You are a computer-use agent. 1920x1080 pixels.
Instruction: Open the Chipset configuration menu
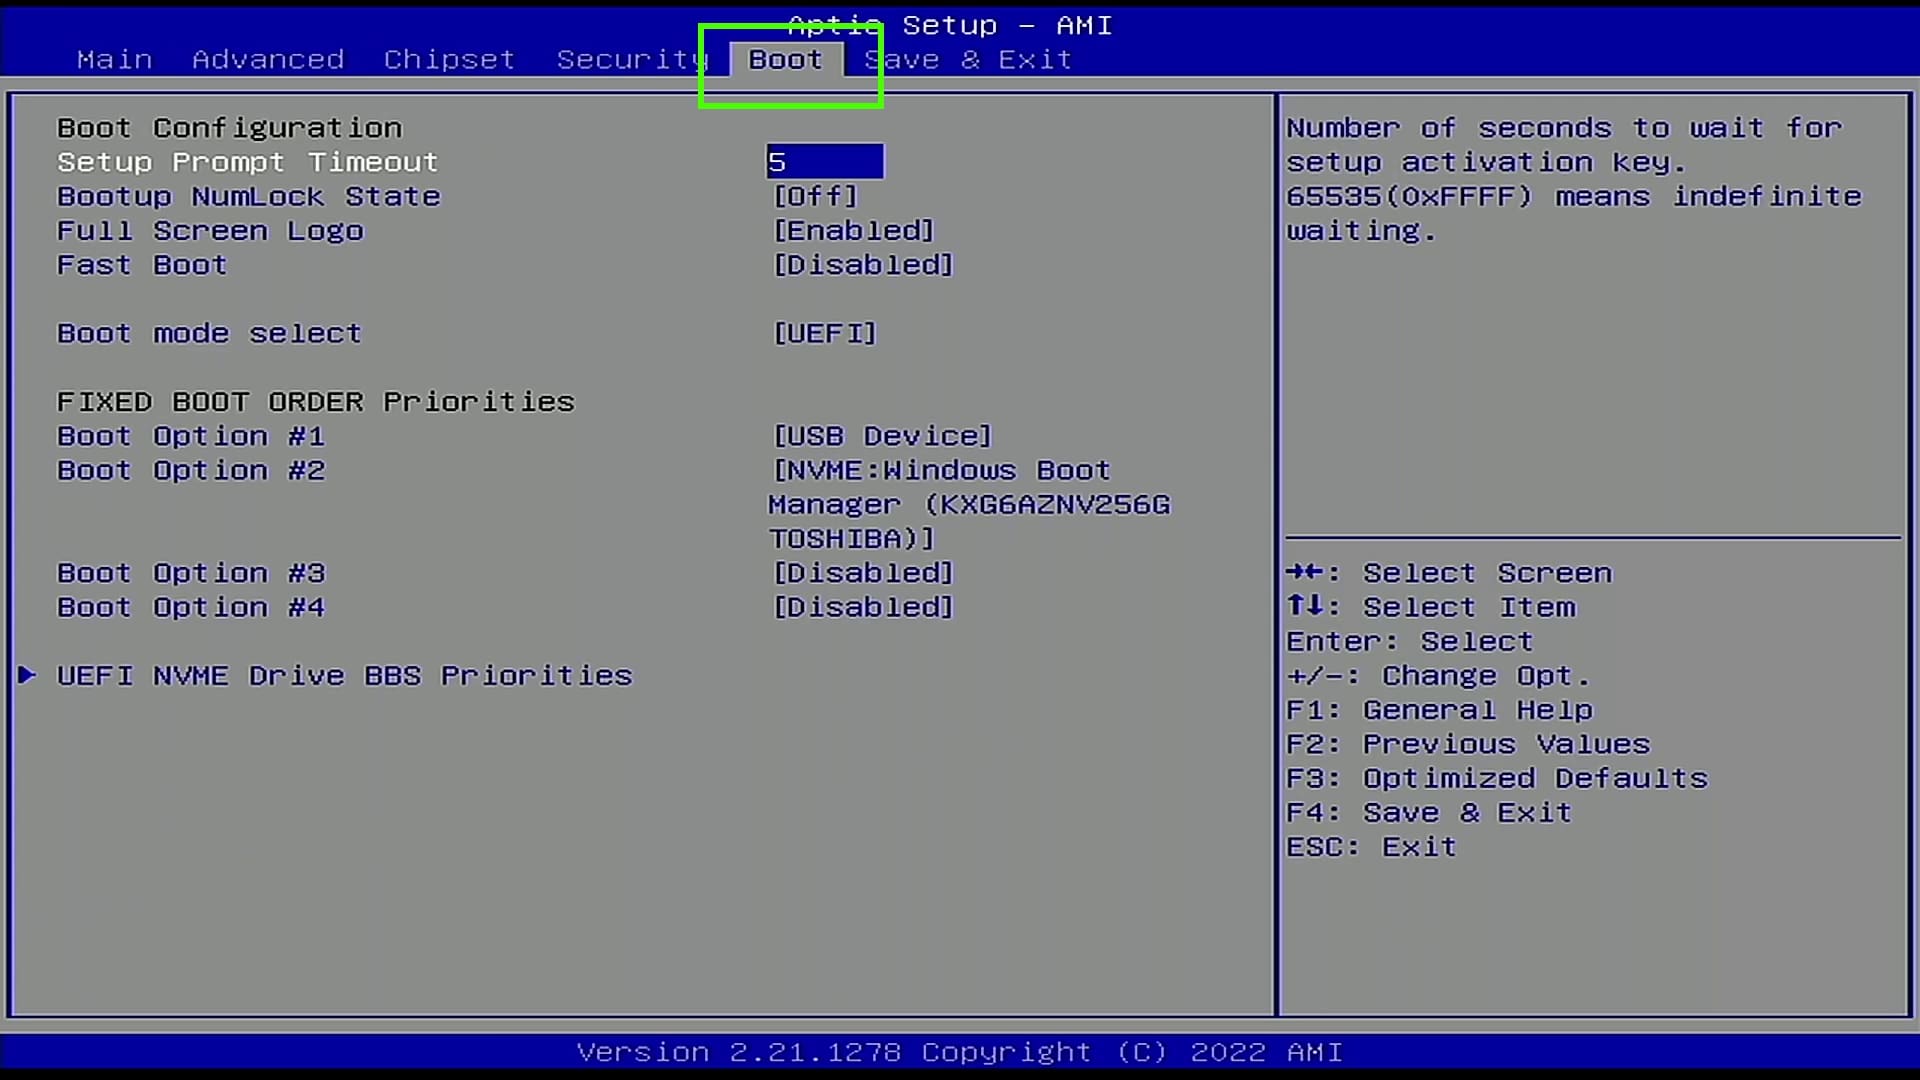pyautogui.click(x=450, y=59)
